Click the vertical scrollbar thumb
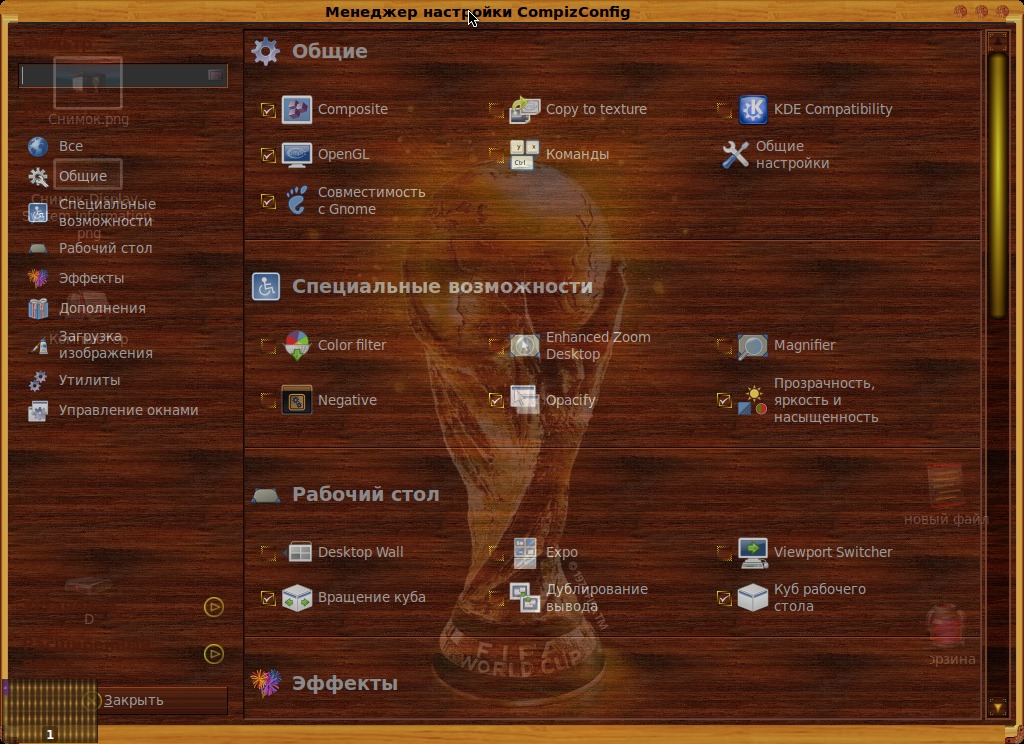Screen dimensions: 1024x744 point(997,186)
